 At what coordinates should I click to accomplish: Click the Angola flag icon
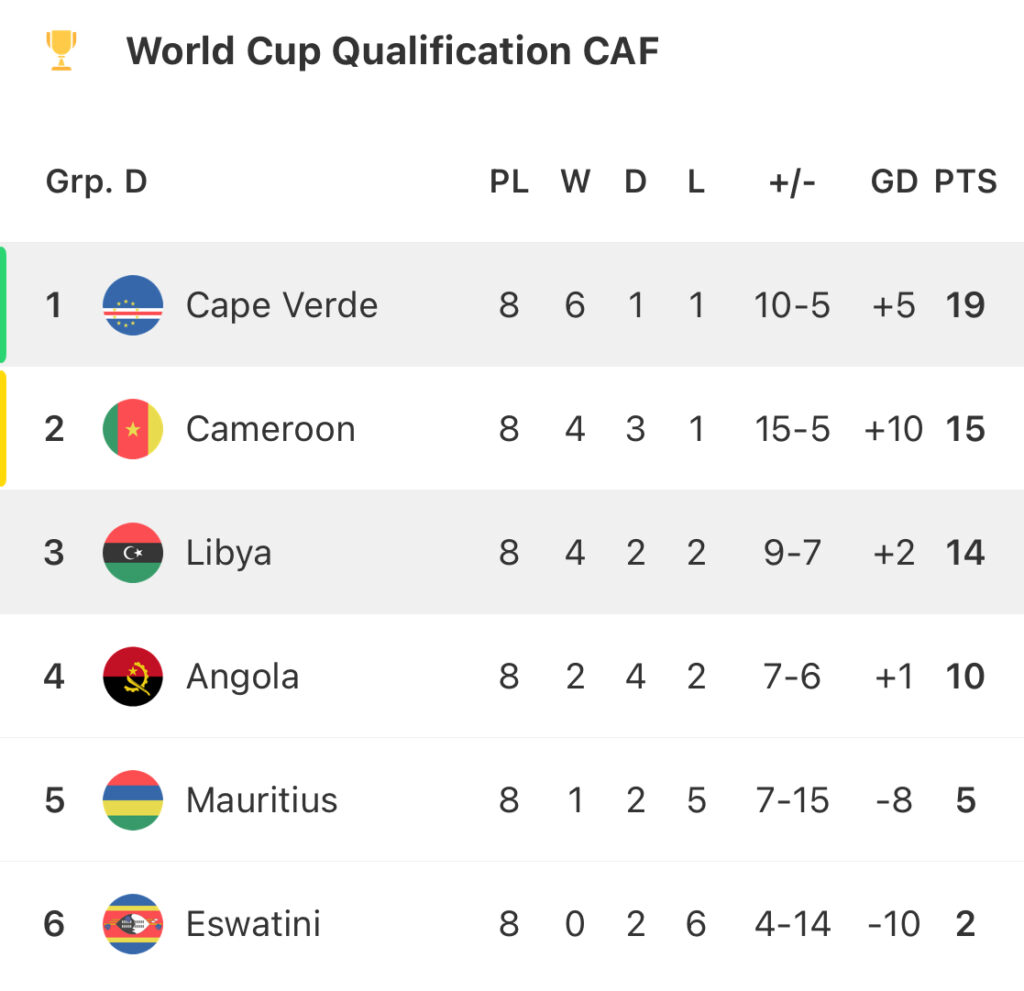[x=133, y=677]
